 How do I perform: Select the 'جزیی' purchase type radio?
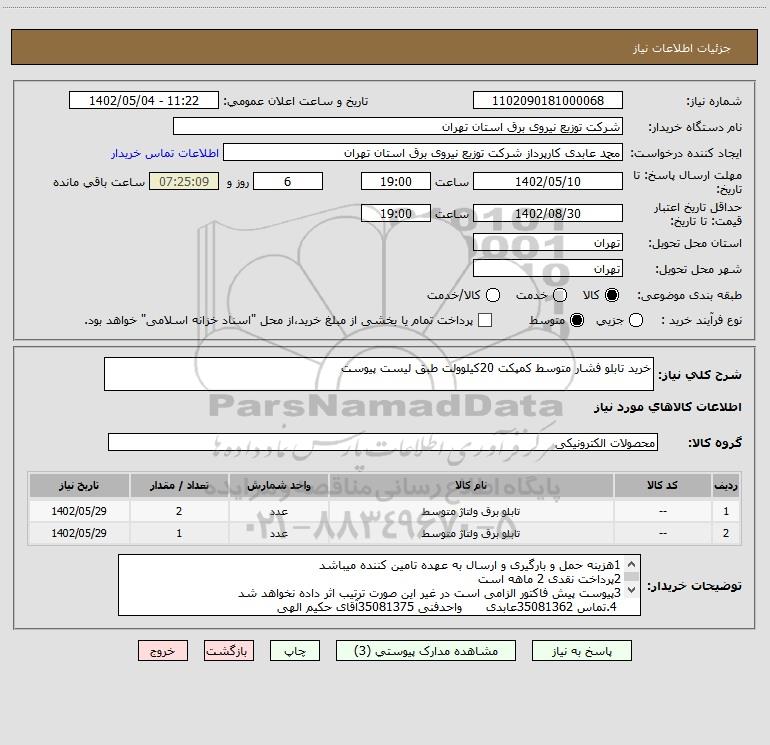tap(636, 320)
